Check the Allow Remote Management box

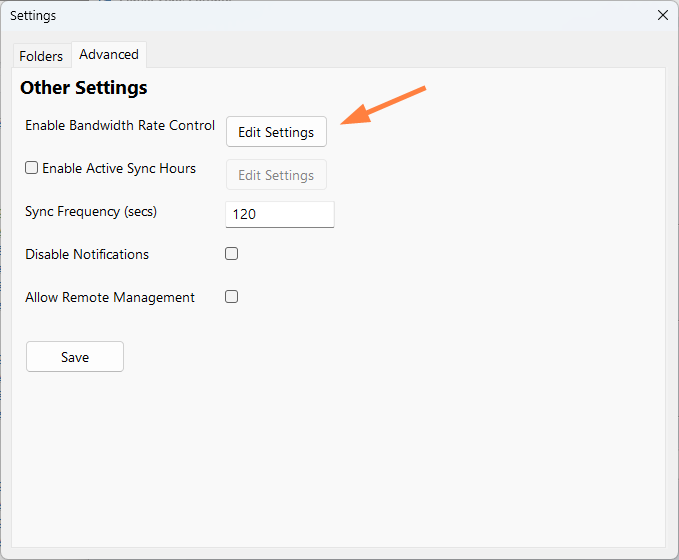231,297
